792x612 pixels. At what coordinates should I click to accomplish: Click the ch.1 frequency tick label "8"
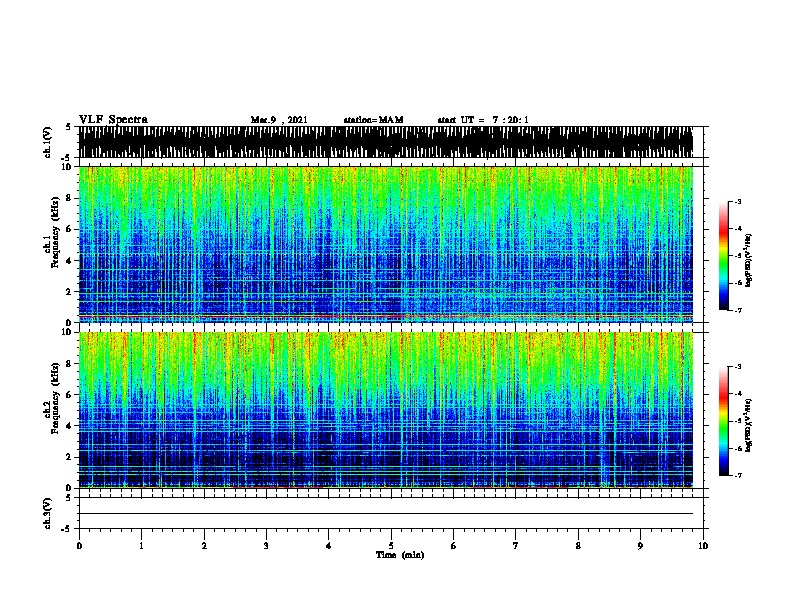pyautogui.click(x=69, y=198)
